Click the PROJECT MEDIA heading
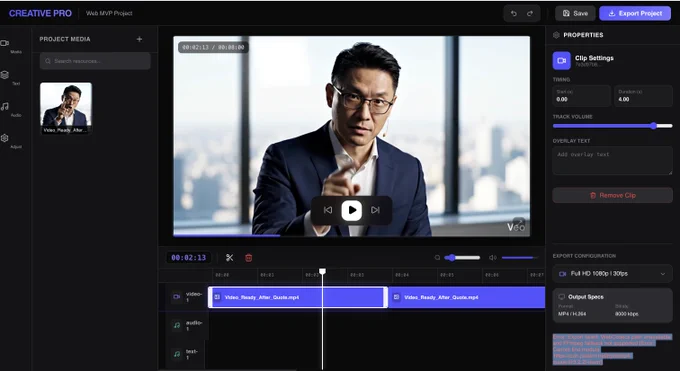680x371 pixels. 65,39
